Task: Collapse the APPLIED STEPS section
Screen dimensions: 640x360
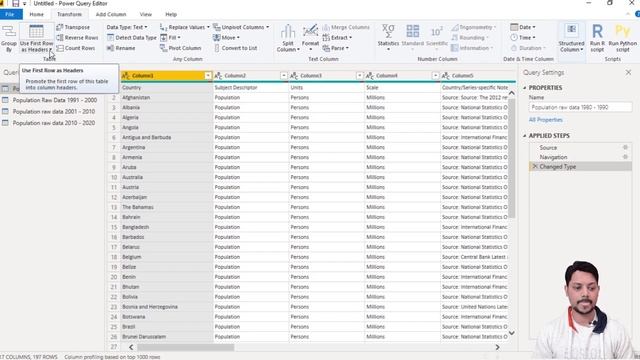Action: click(x=525, y=136)
